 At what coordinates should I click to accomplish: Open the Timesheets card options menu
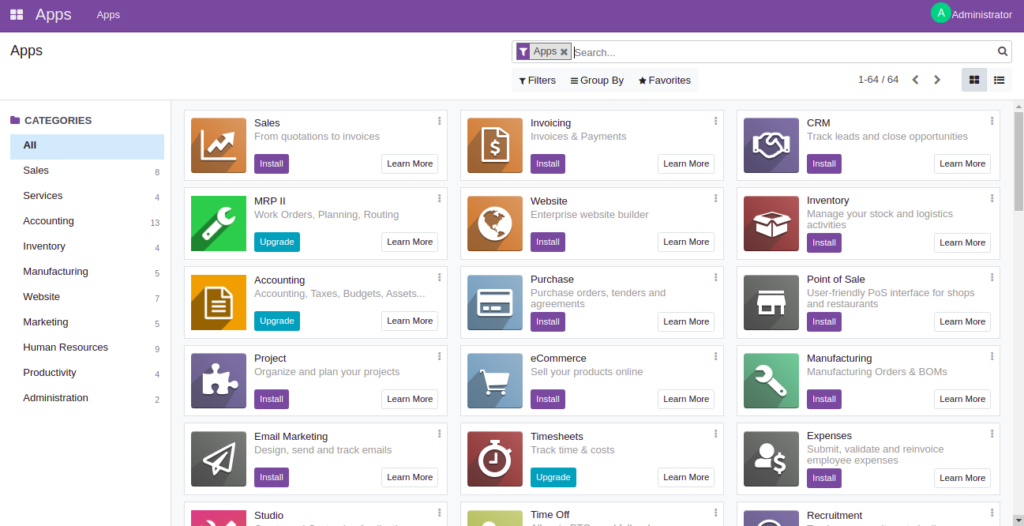point(716,434)
